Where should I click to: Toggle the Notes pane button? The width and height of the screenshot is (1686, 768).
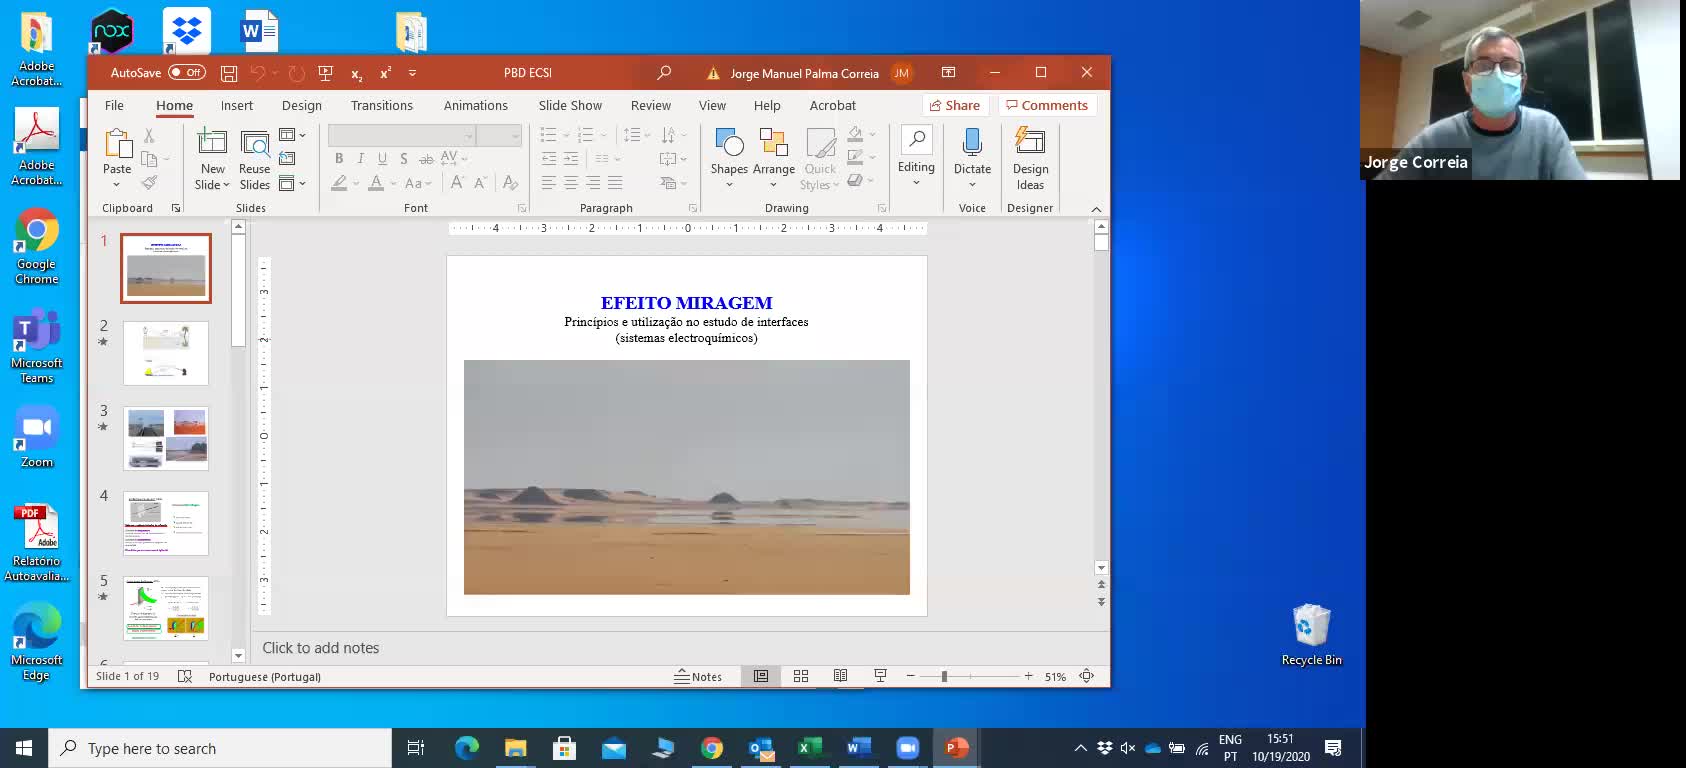pyautogui.click(x=698, y=676)
